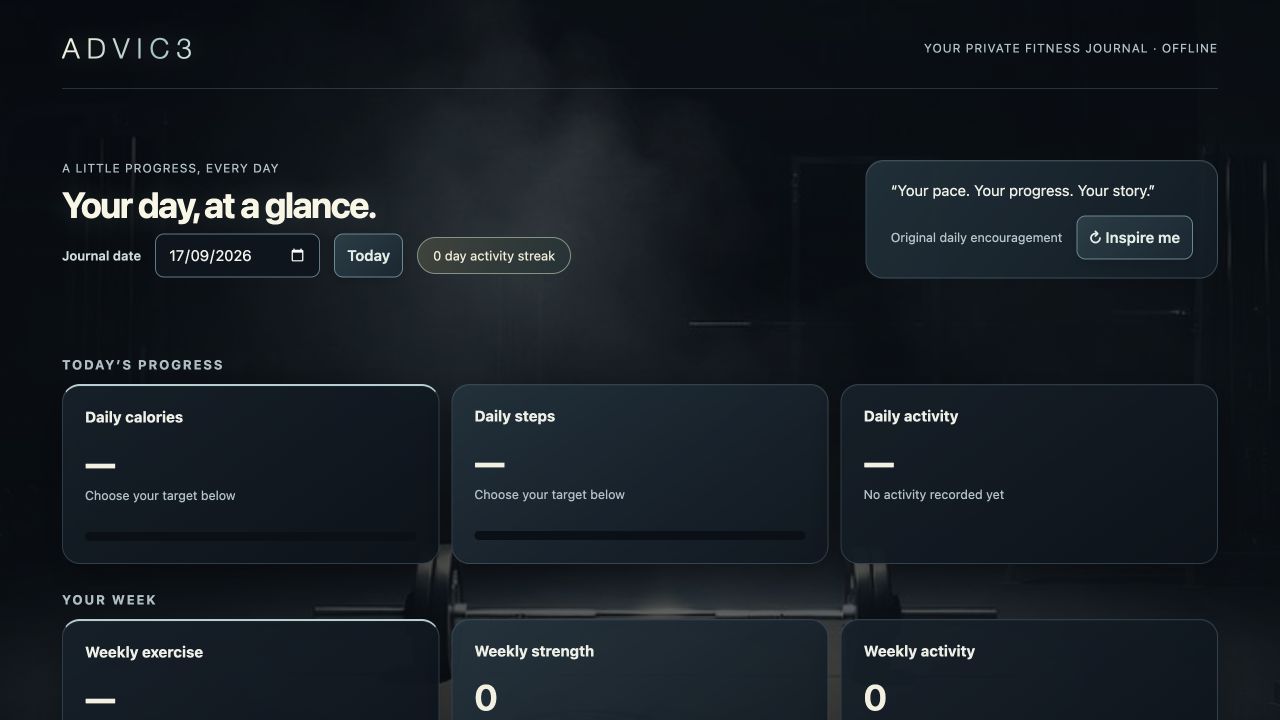Click the 0 day activity streak badge
Viewport: 1280px width, 720px height.
494,255
